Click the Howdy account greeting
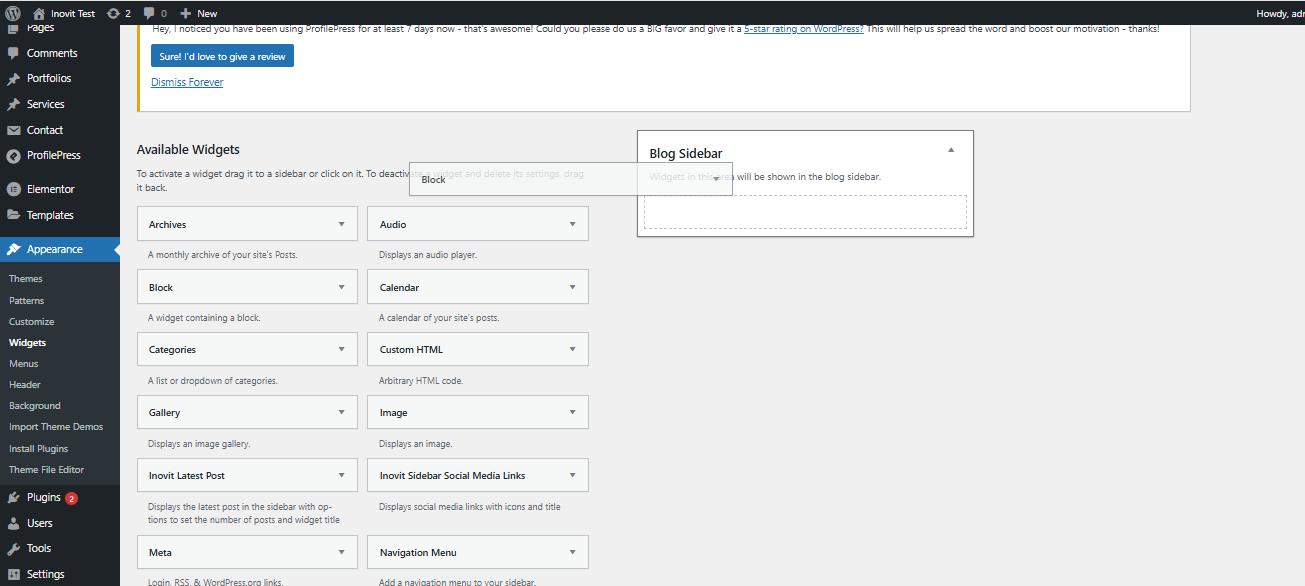 1280,14
